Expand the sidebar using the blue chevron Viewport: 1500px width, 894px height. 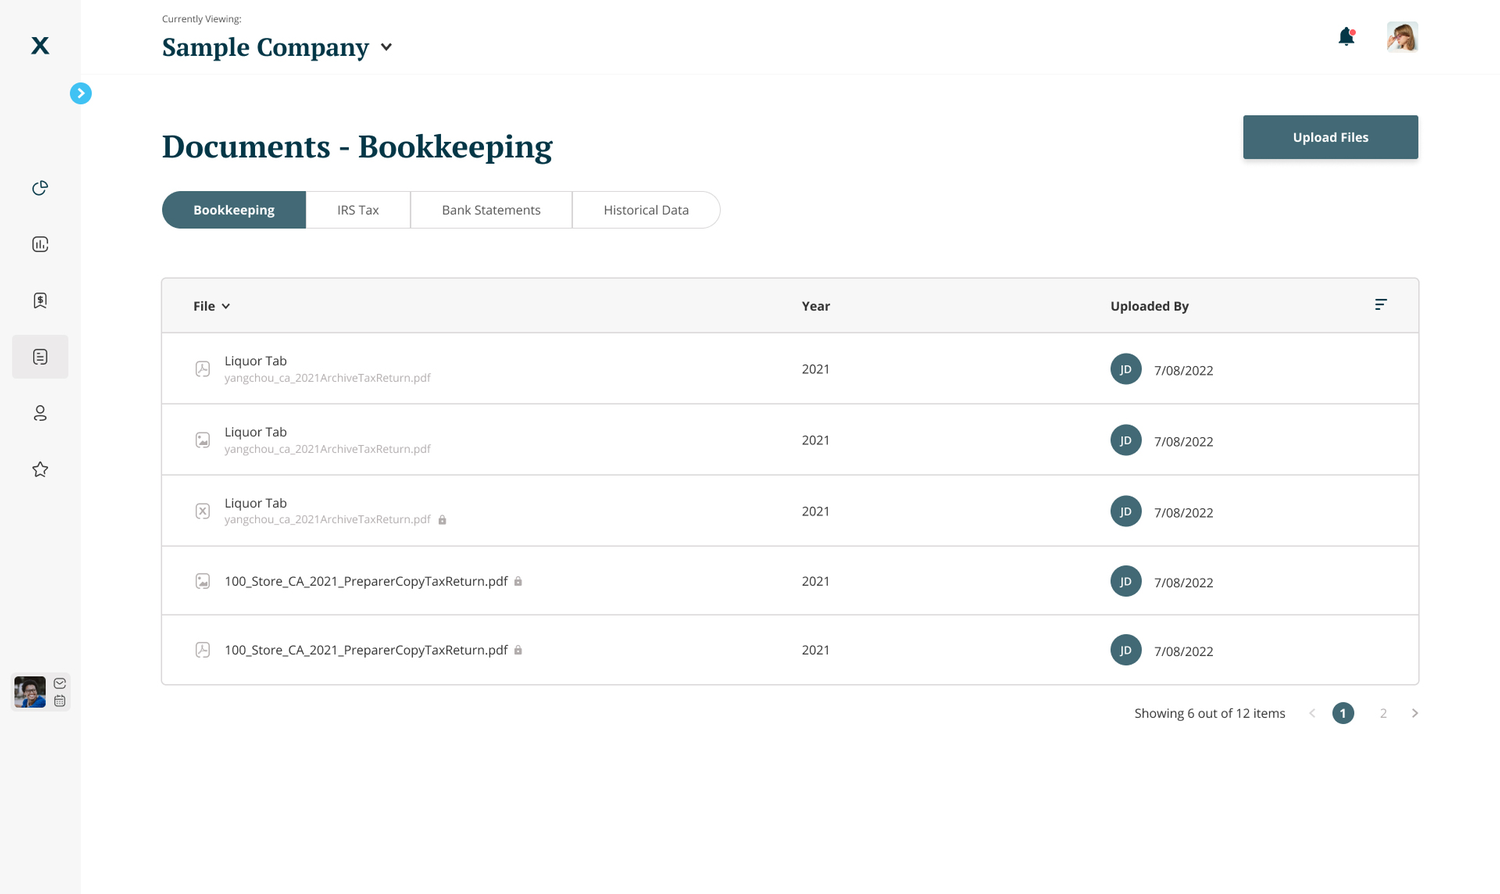(80, 92)
